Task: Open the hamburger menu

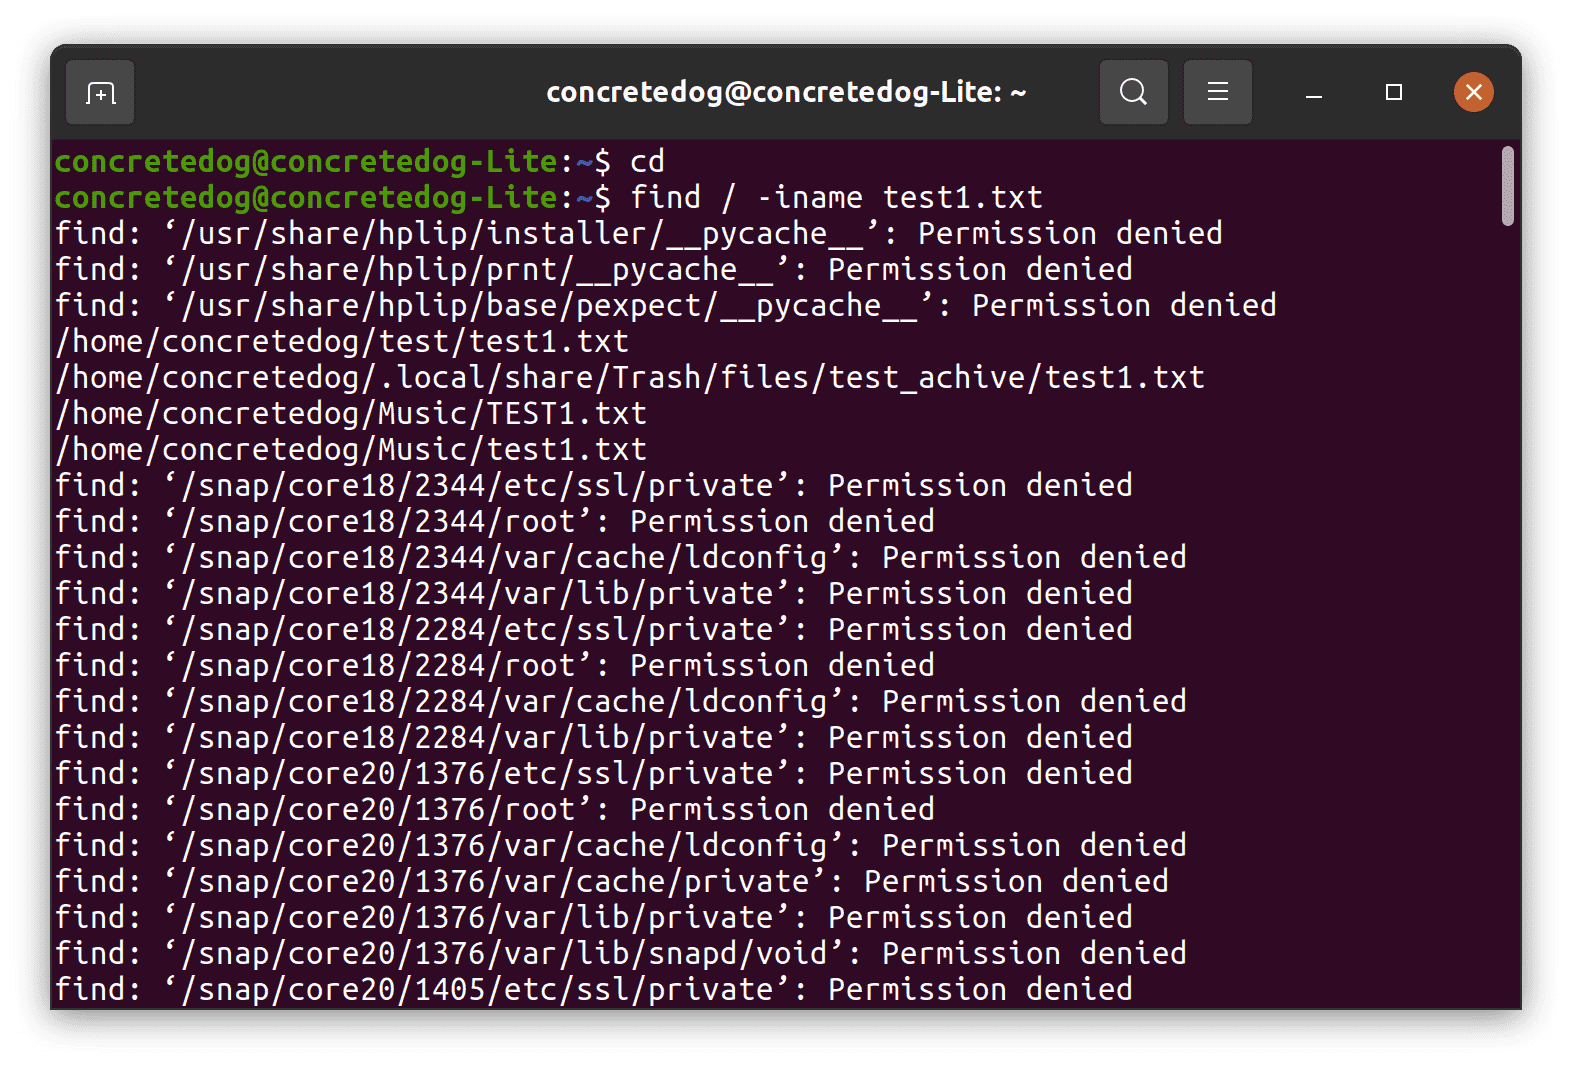Action: click(x=1217, y=92)
